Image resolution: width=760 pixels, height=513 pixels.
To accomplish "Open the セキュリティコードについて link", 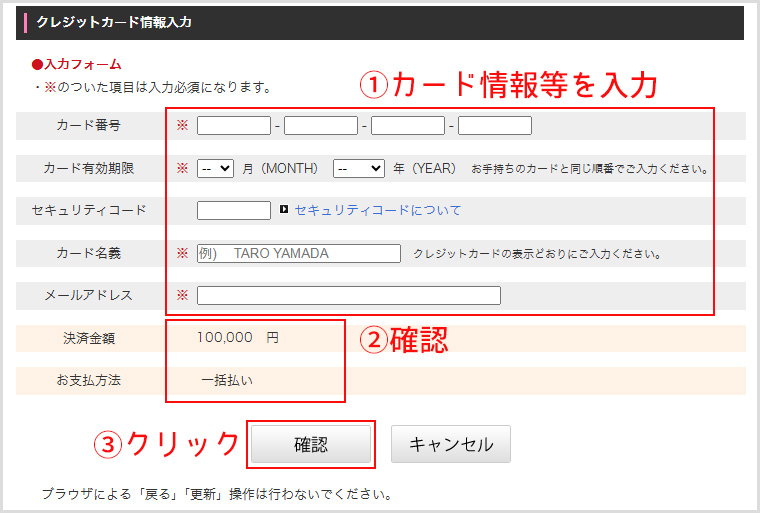I will point(378,211).
